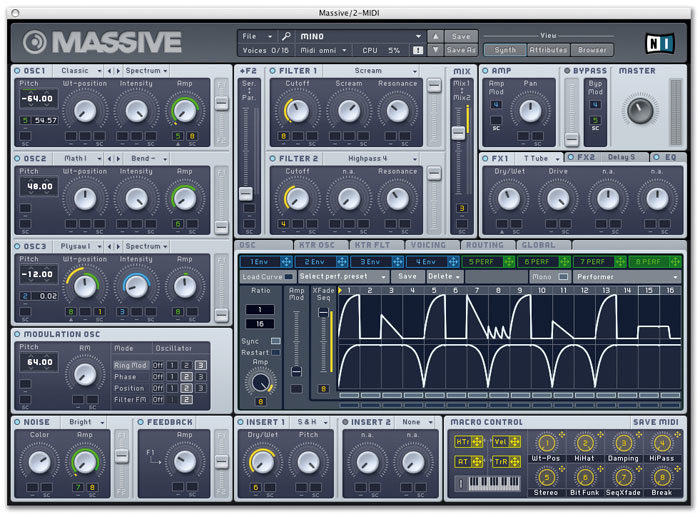Screen dimensions: 700x517
Task: Disable OSC3 with its power toggle
Action: [x=17, y=246]
